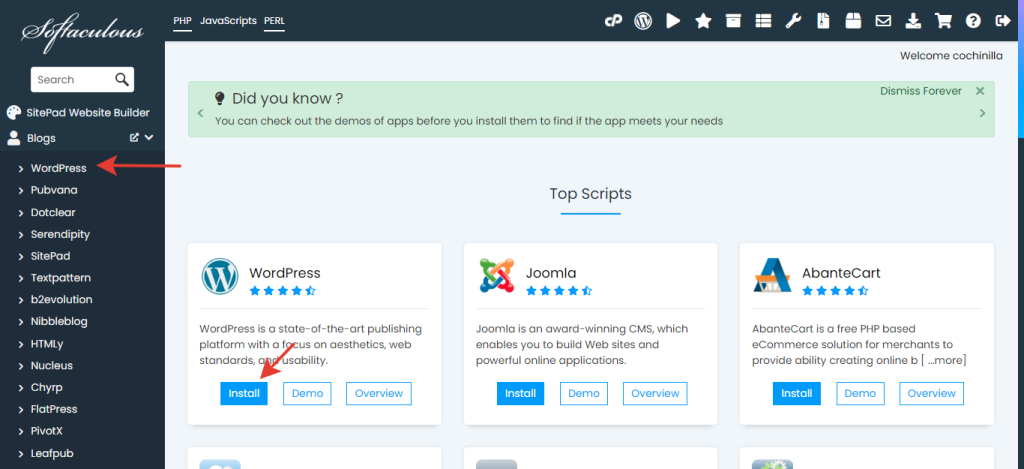Switch to the PHP scripts tab
The width and height of the screenshot is (1024, 469).
182,21
